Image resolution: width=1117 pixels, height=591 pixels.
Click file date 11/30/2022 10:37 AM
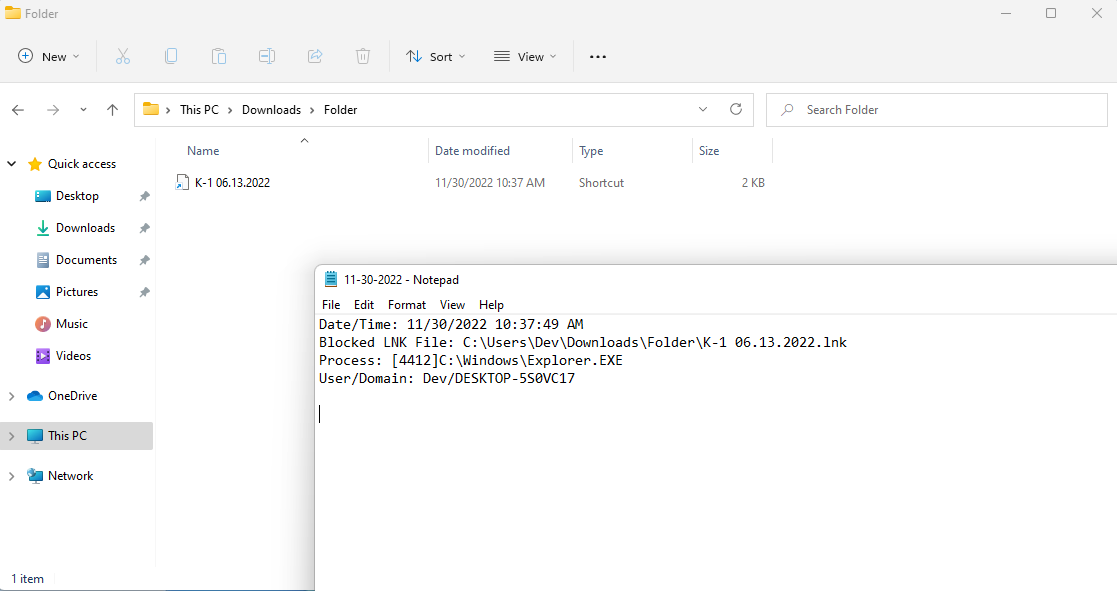pos(490,183)
